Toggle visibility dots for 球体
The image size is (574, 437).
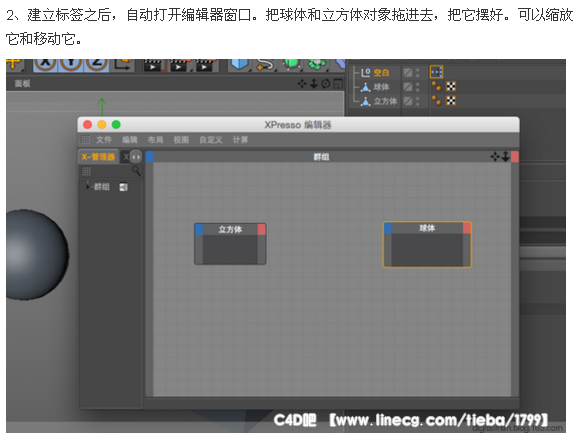click(x=418, y=87)
